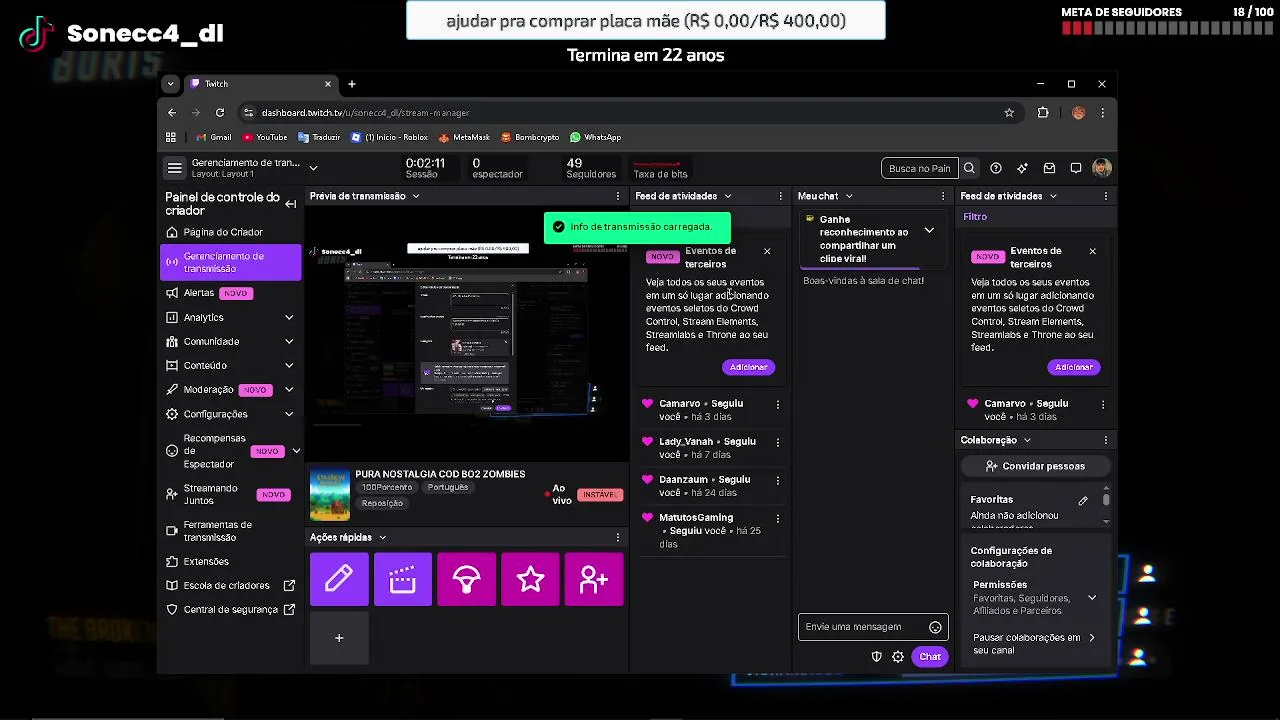Screen dimensions: 1280x720
Task: Open options for Daanzaum follow event
Action: 778,481
